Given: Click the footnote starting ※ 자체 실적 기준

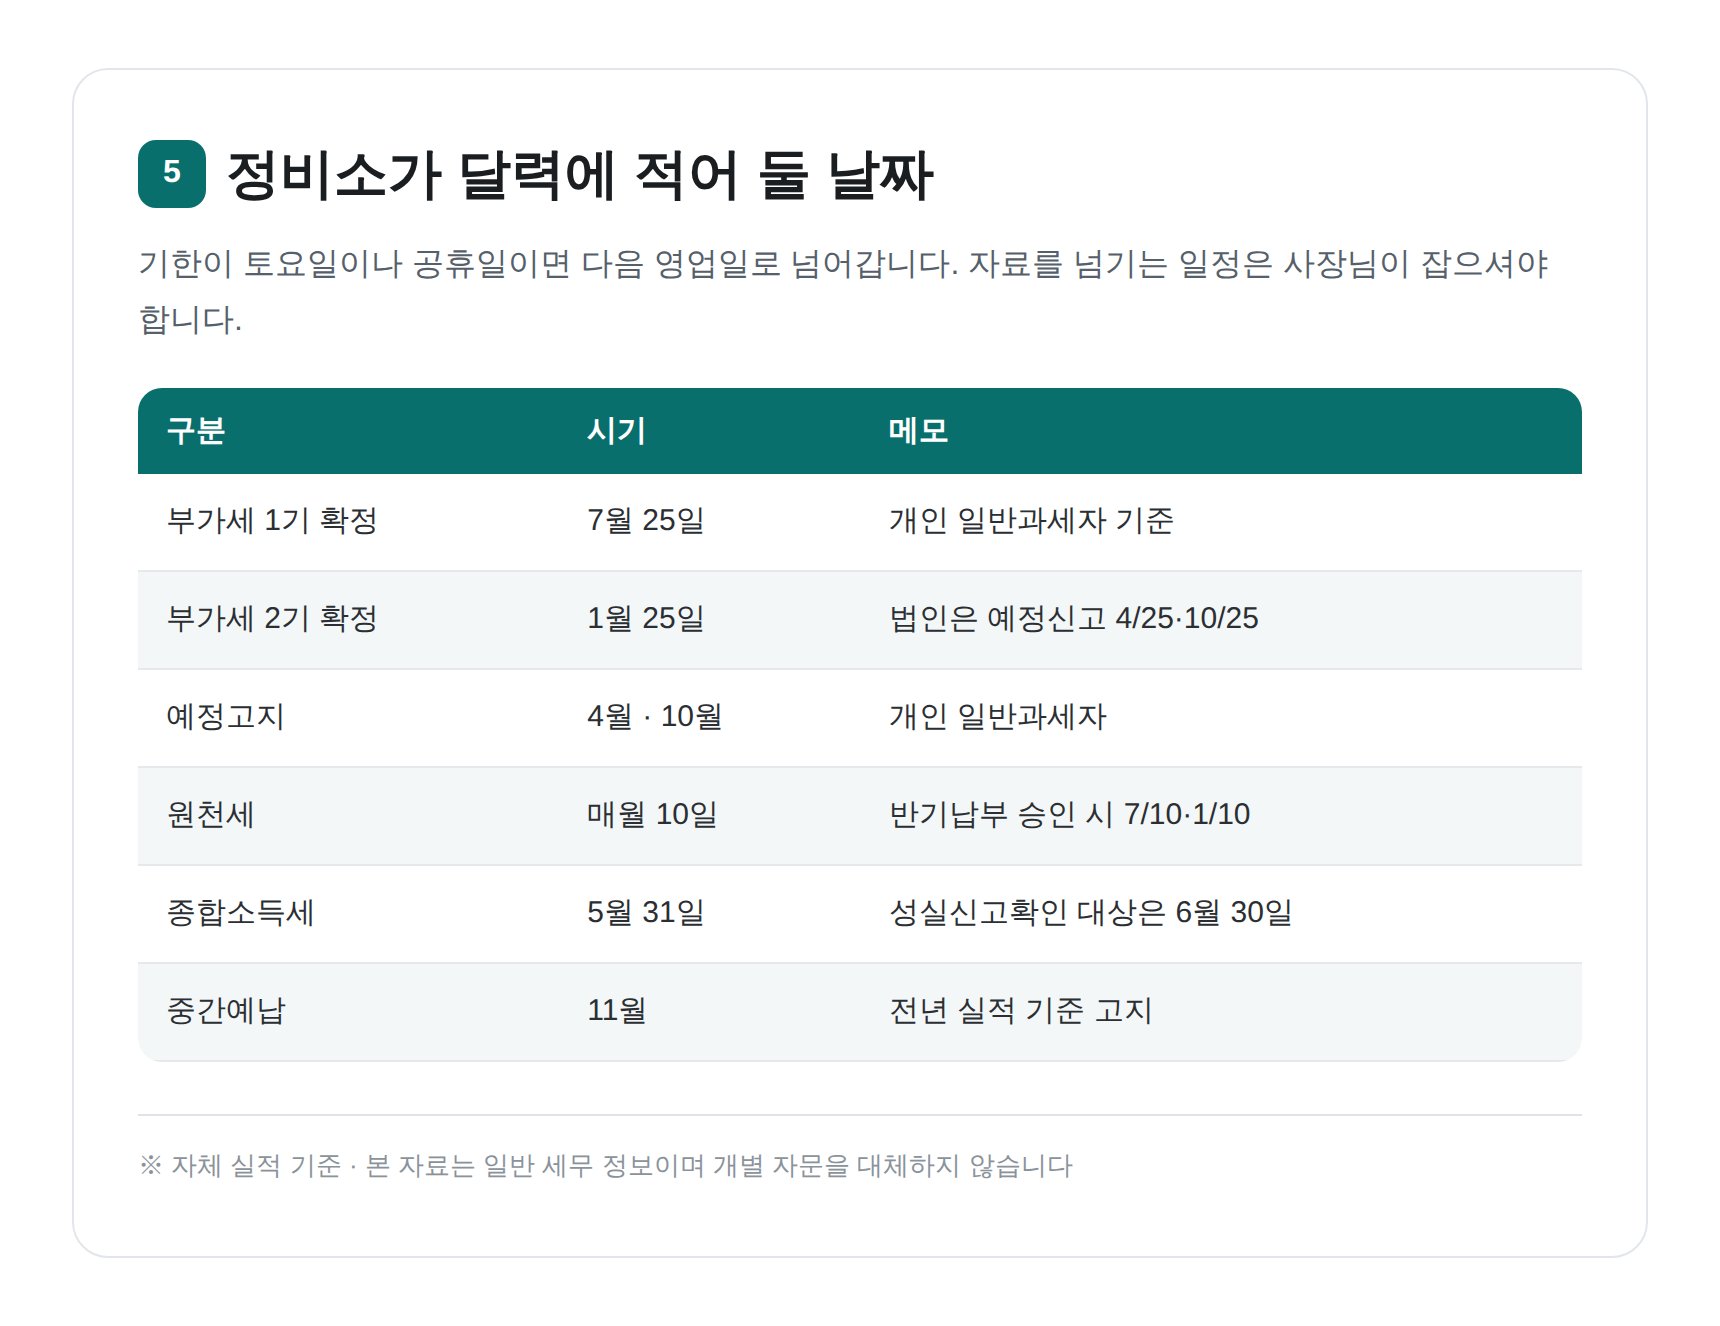Looking at the screenshot, I should point(606,1166).
